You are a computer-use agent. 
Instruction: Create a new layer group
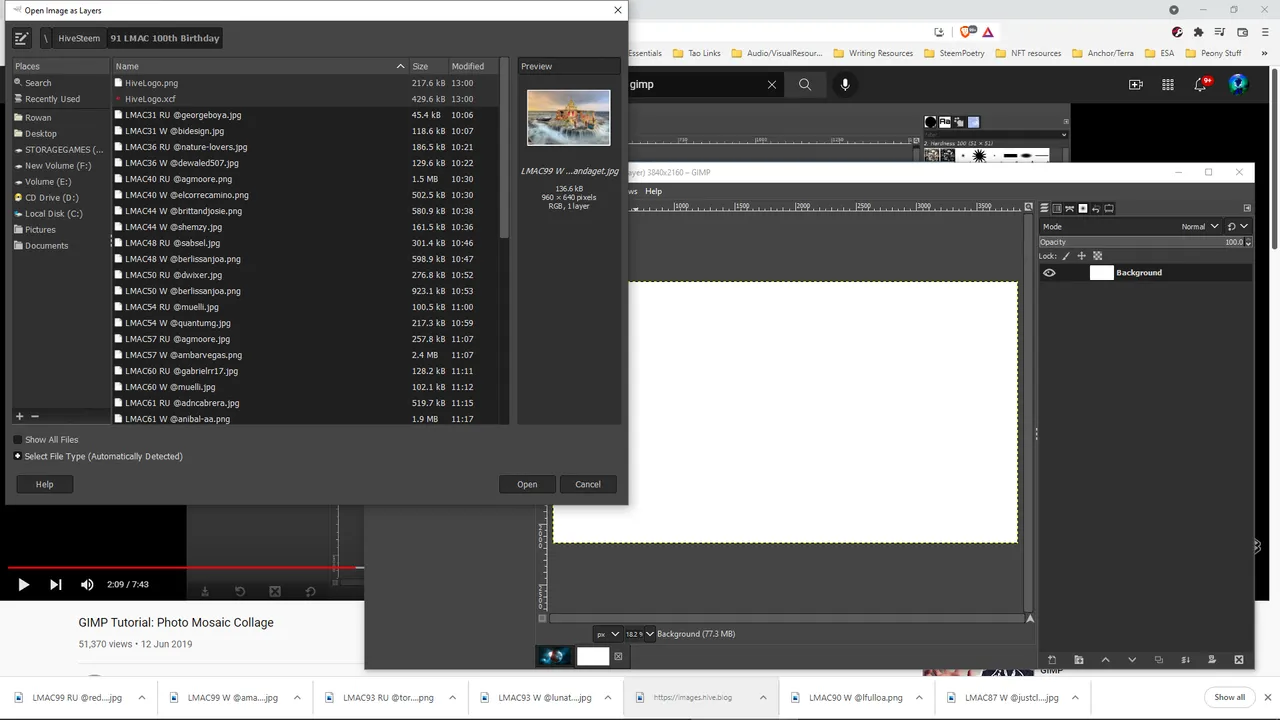(x=1078, y=660)
